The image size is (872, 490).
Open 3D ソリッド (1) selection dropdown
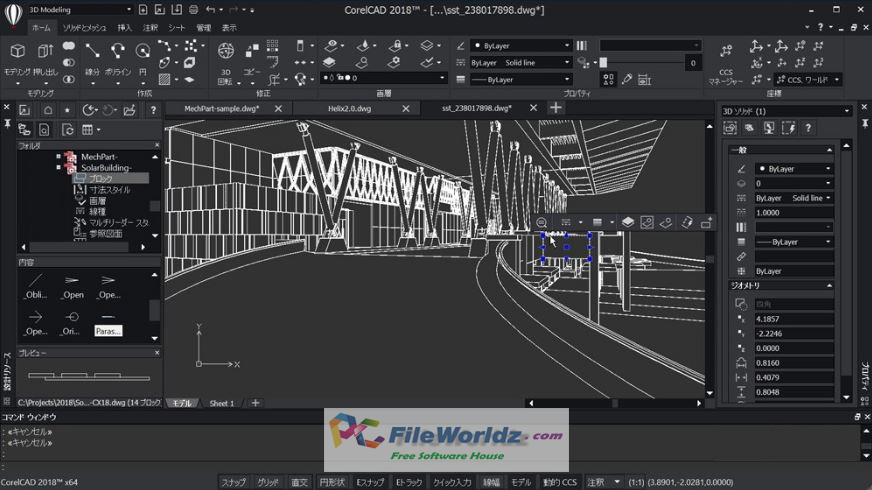point(786,111)
